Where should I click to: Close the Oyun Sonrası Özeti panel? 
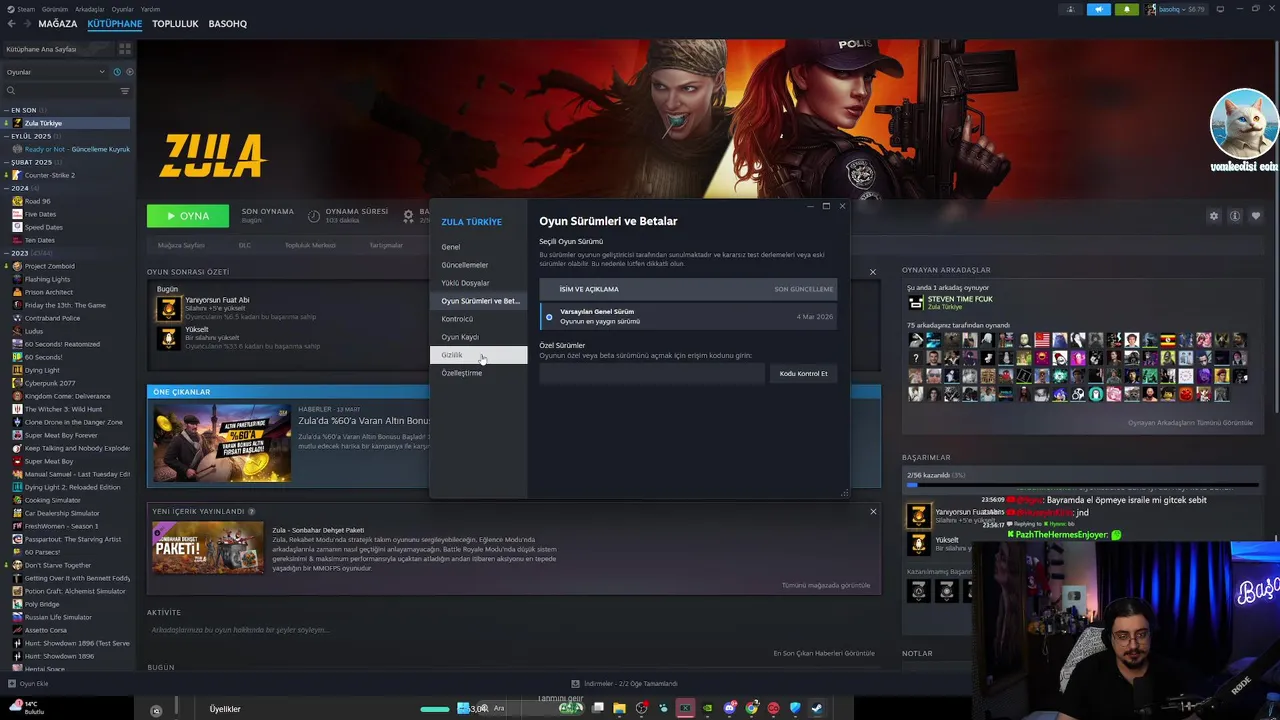873,272
